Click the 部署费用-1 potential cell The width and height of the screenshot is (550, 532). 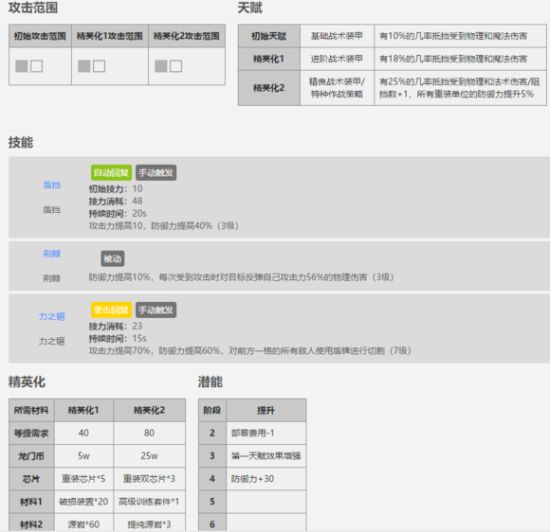click(x=266, y=433)
